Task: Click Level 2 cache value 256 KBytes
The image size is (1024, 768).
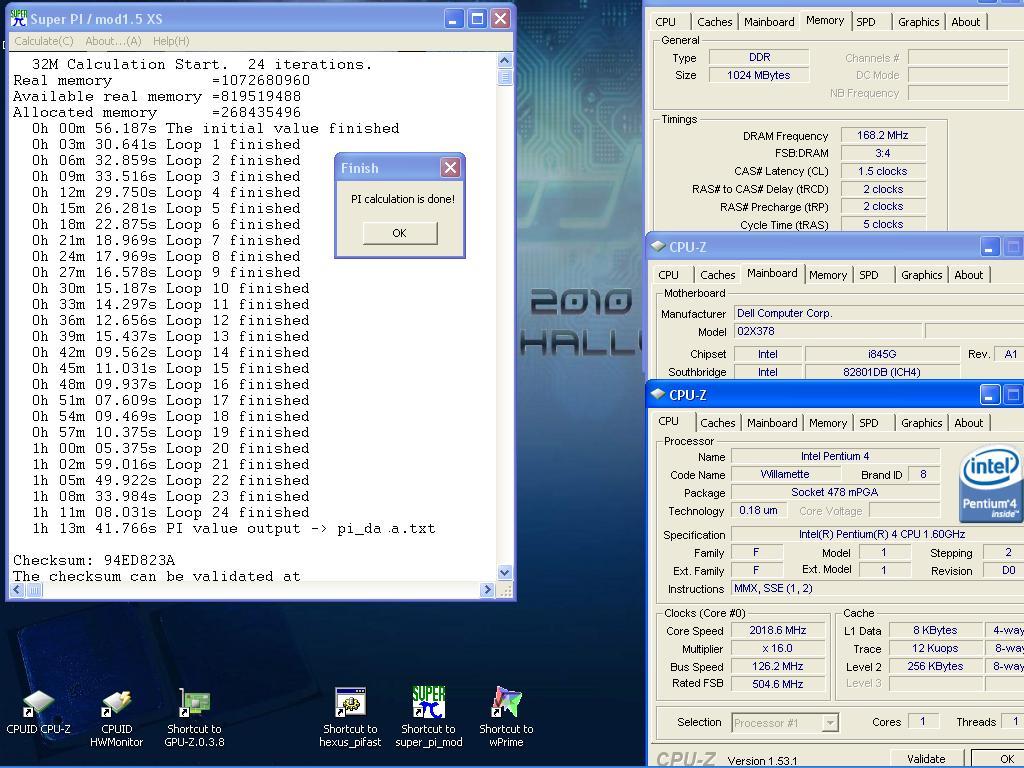Action: [x=935, y=666]
